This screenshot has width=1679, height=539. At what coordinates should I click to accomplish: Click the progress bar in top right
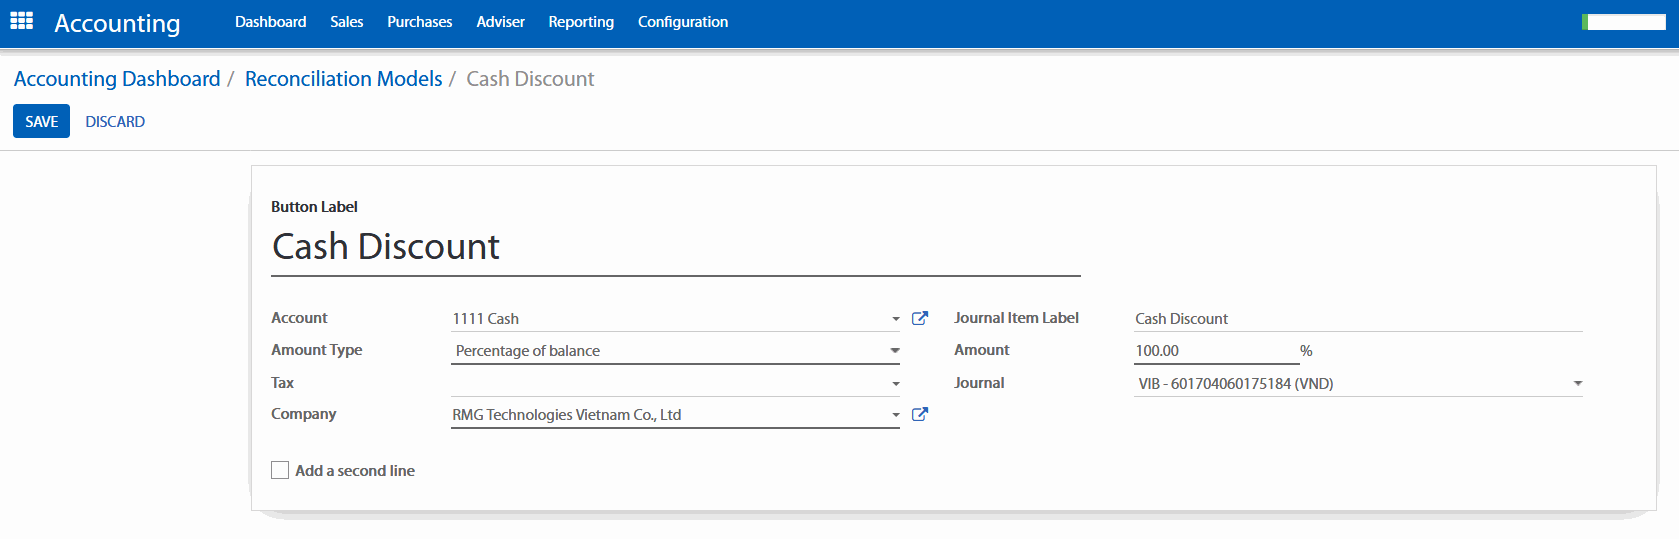[x=1623, y=22]
